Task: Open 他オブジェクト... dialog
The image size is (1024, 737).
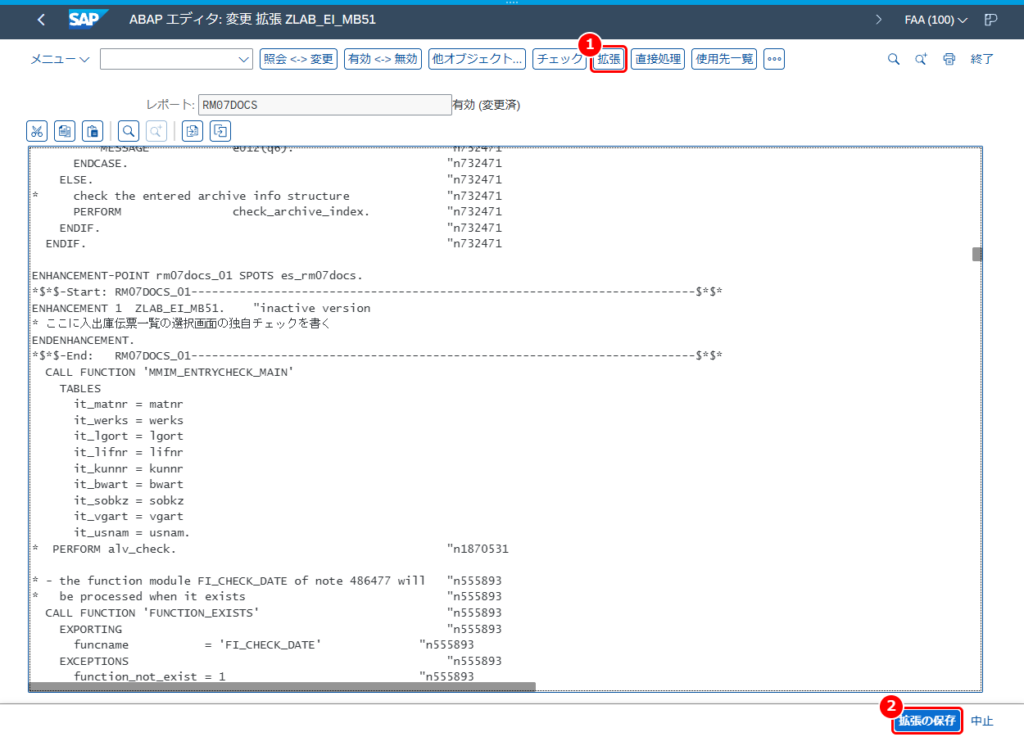Action: 477,59
